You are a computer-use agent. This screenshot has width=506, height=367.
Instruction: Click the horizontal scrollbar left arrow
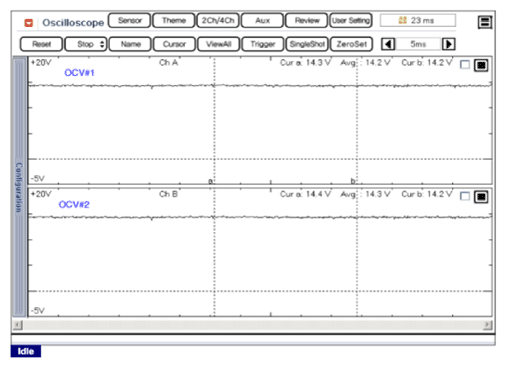click(x=18, y=325)
